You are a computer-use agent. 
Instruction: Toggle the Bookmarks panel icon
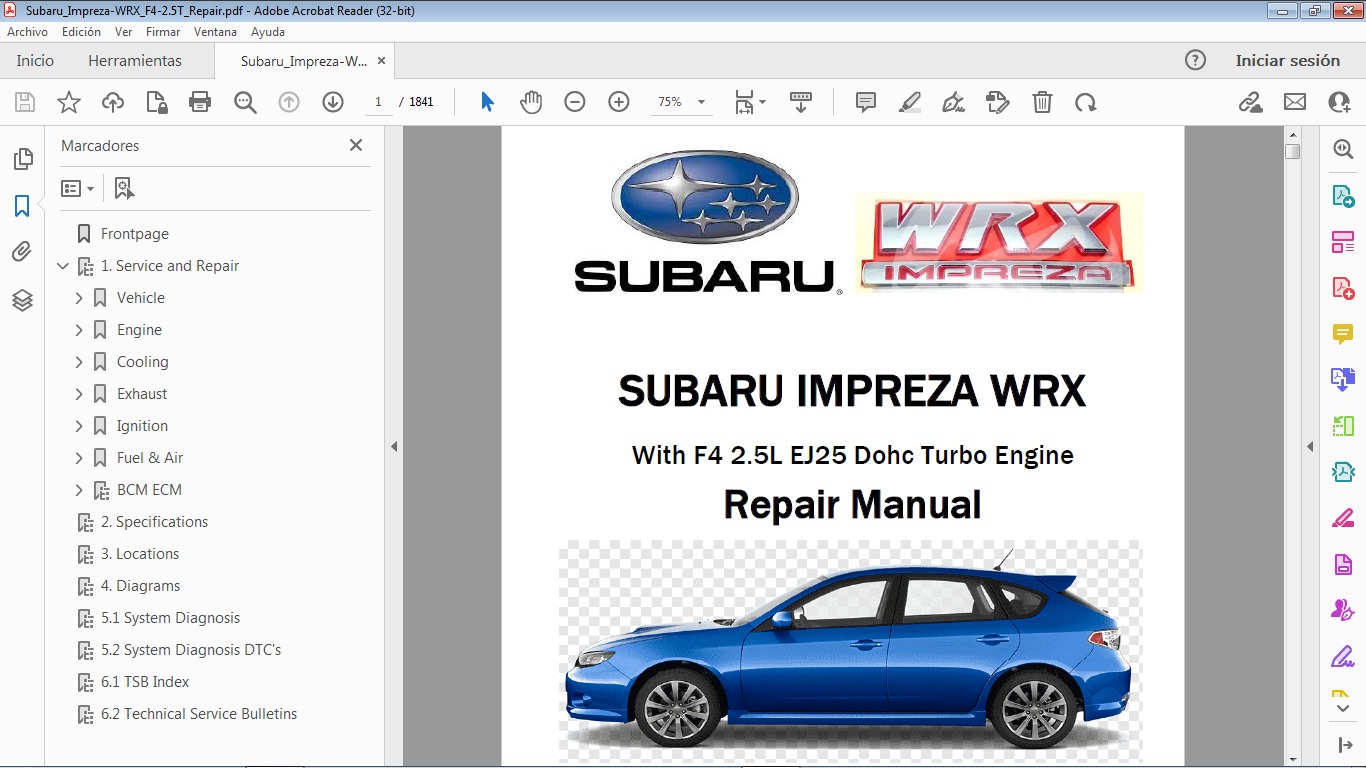tap(22, 206)
